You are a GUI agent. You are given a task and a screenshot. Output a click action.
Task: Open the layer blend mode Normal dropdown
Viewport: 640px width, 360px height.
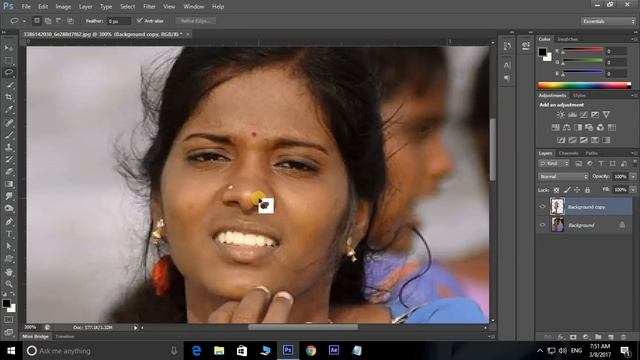pos(563,176)
